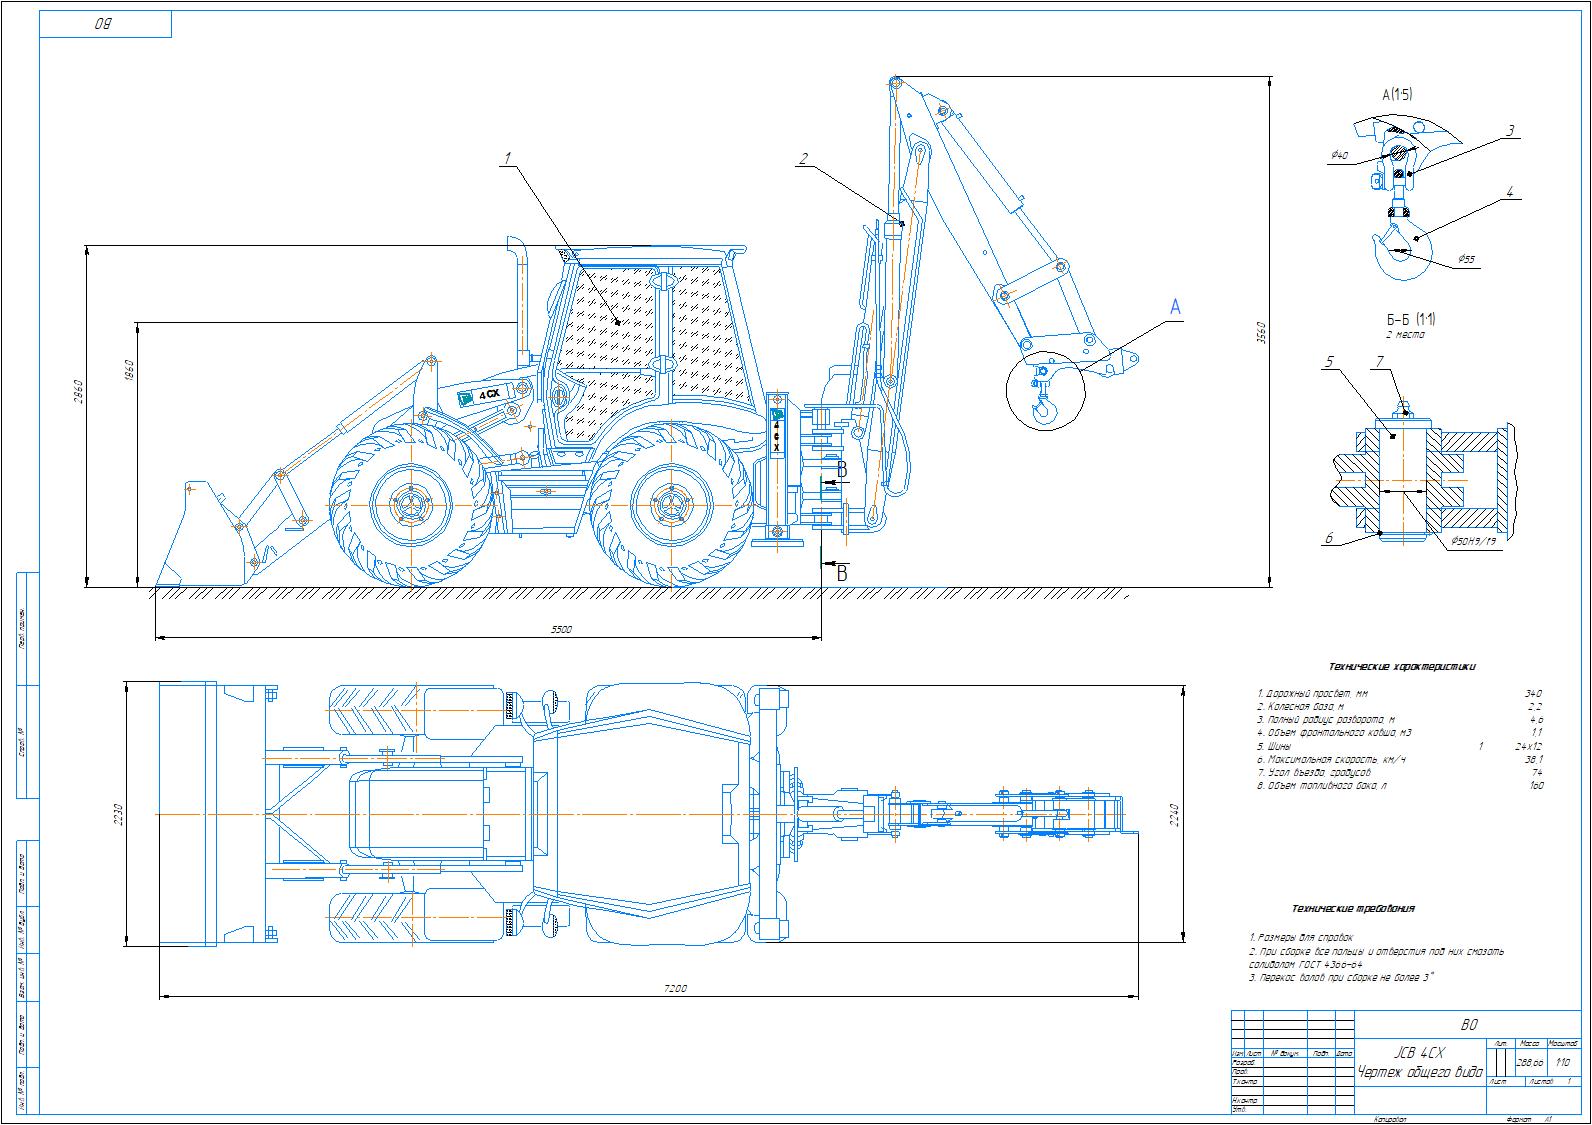Select the 'Утв.' row label

(x=1239, y=1109)
